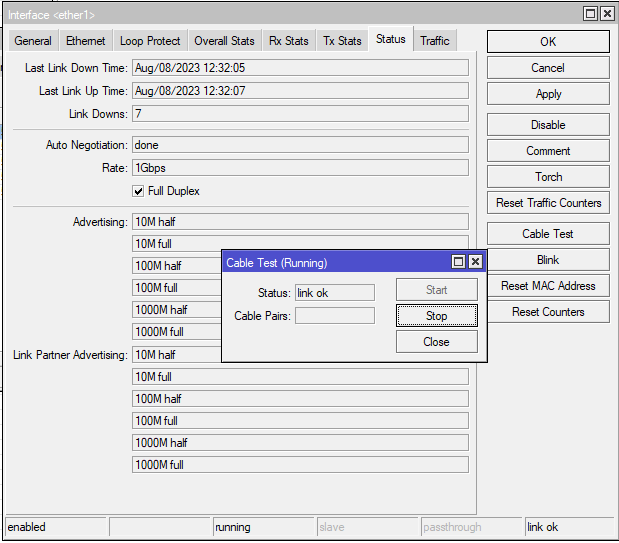Screen dimensions: 619x543
Task: Maximize the Interface ether1 window icon
Action: pyautogui.click(x=590, y=14)
